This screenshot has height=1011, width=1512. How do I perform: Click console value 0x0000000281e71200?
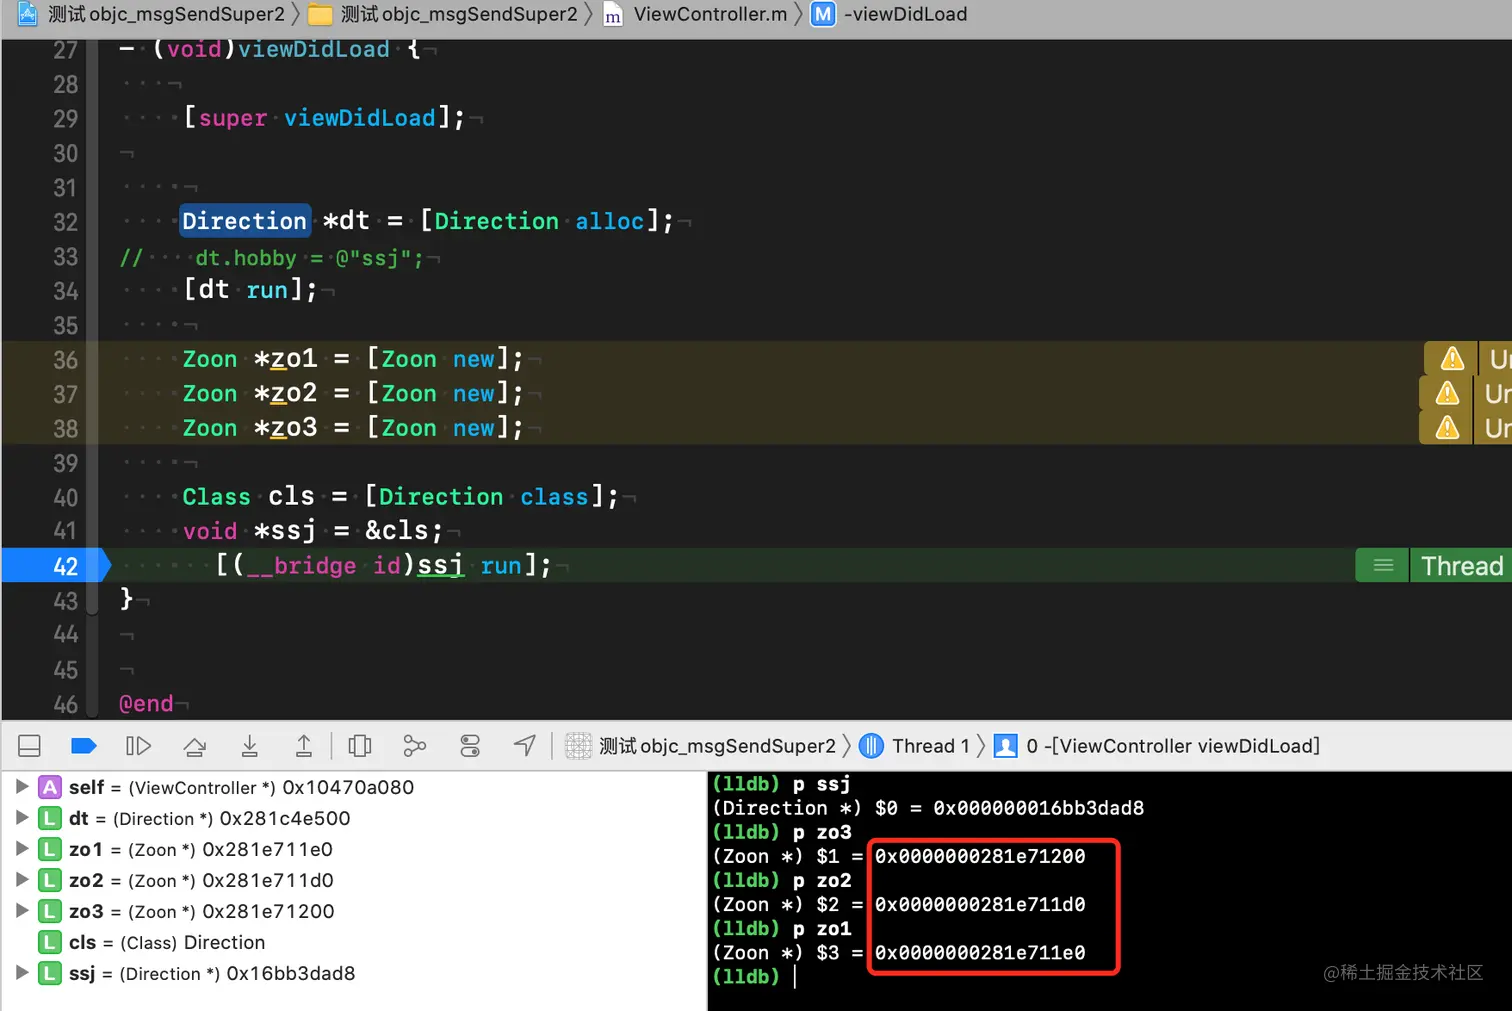pos(980,856)
